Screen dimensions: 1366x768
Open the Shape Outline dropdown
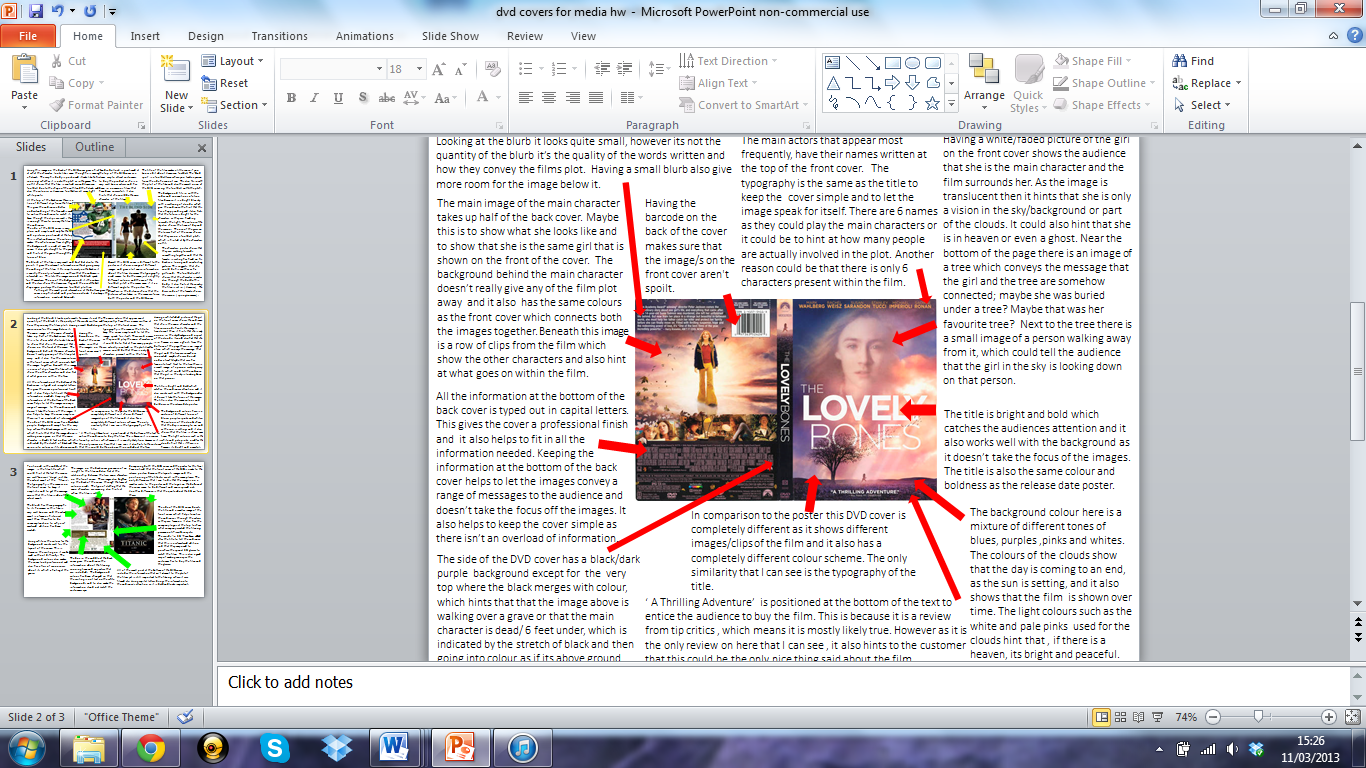(1104, 83)
